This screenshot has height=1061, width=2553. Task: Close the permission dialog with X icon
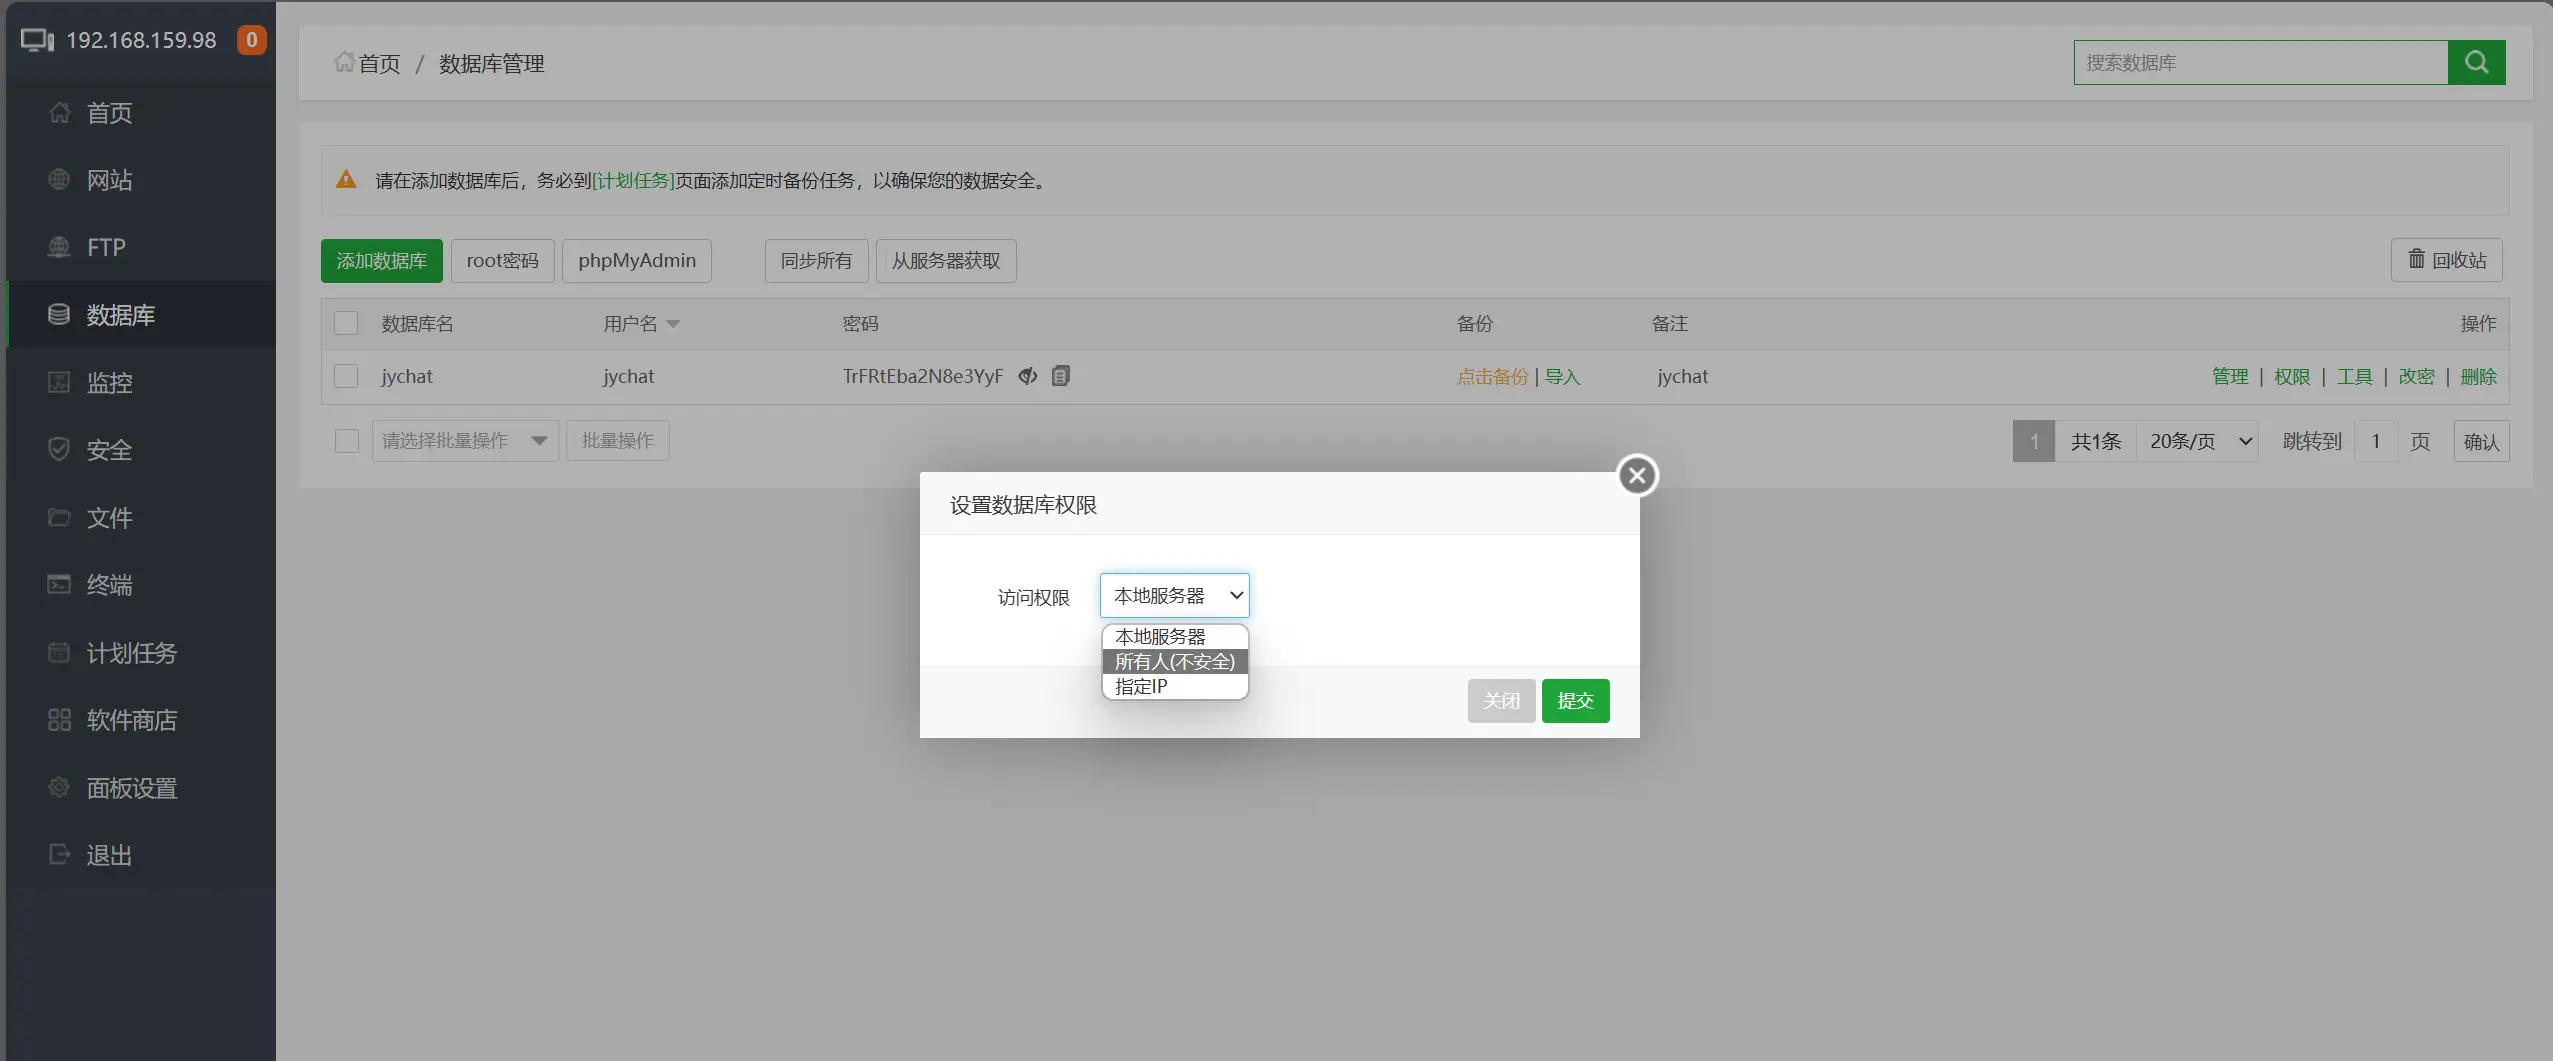(x=1637, y=476)
